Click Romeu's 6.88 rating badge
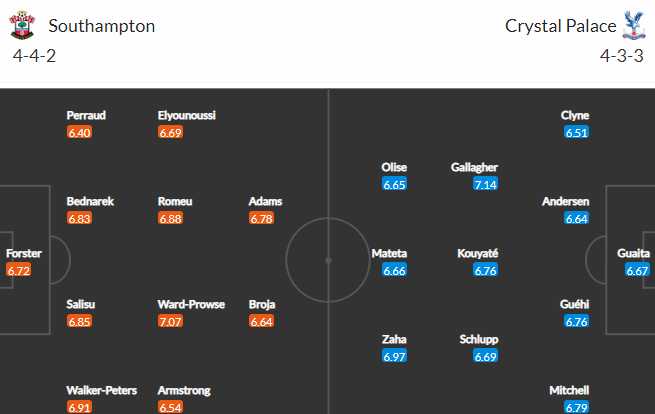 tap(170, 218)
